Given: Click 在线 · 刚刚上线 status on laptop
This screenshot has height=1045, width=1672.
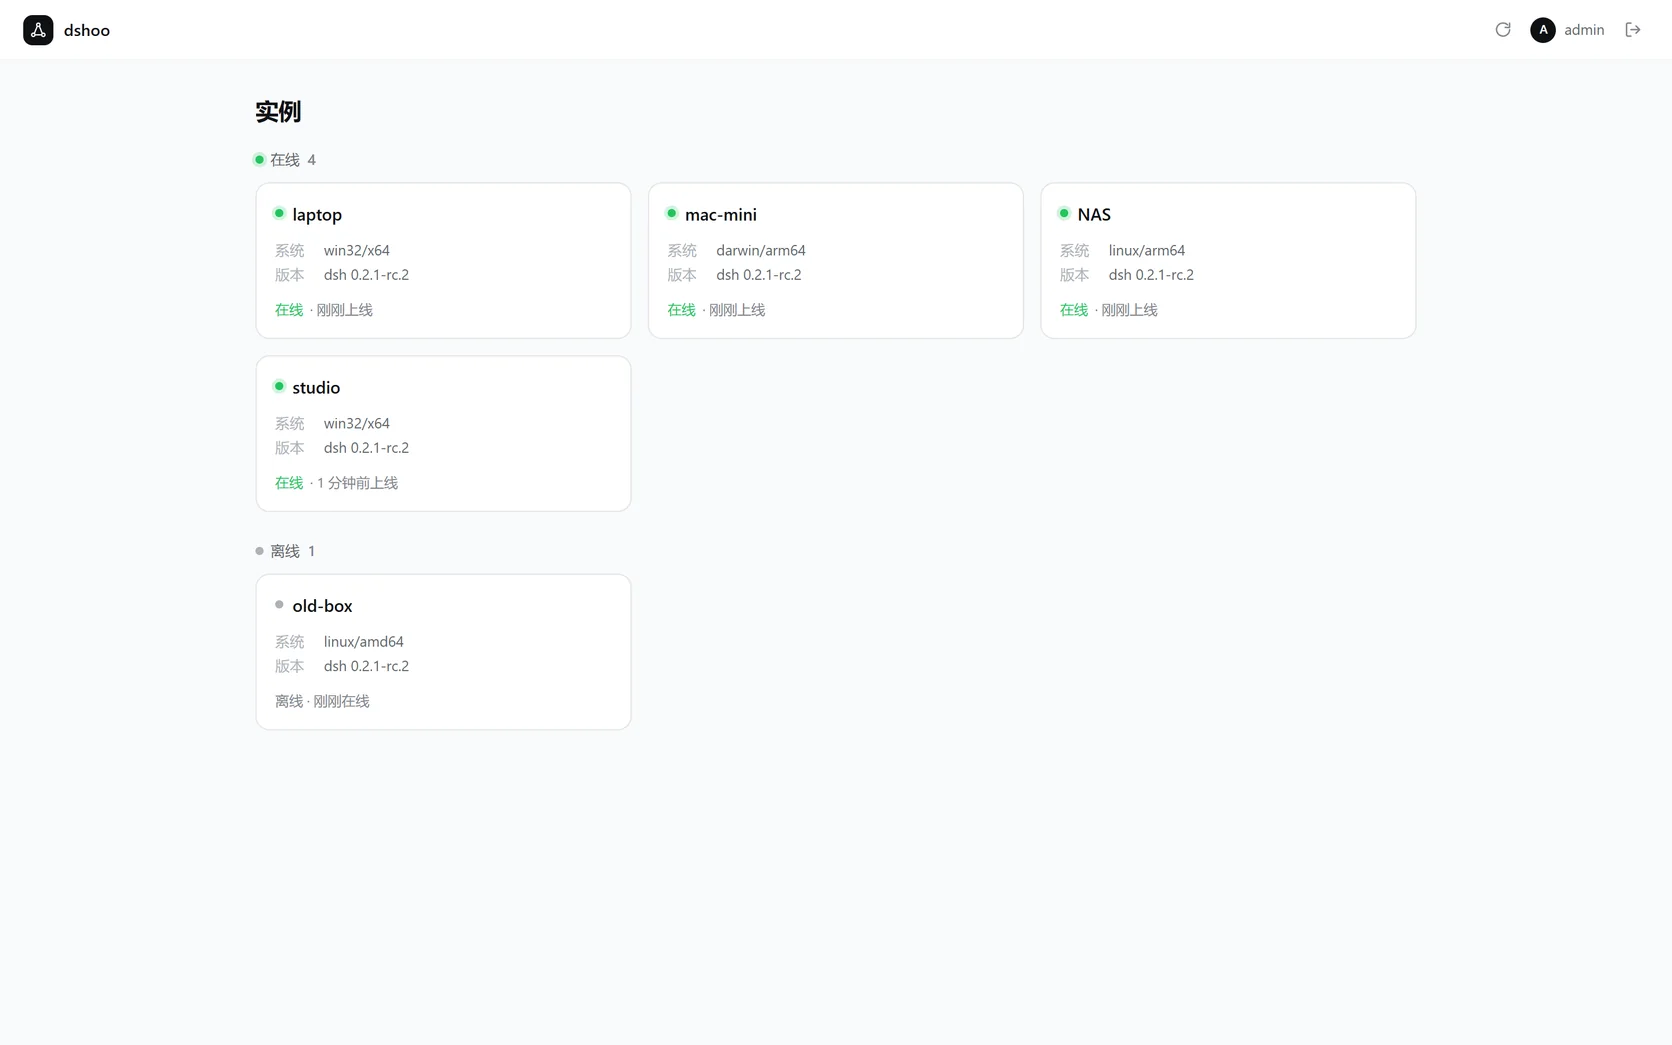Looking at the screenshot, I should [324, 310].
